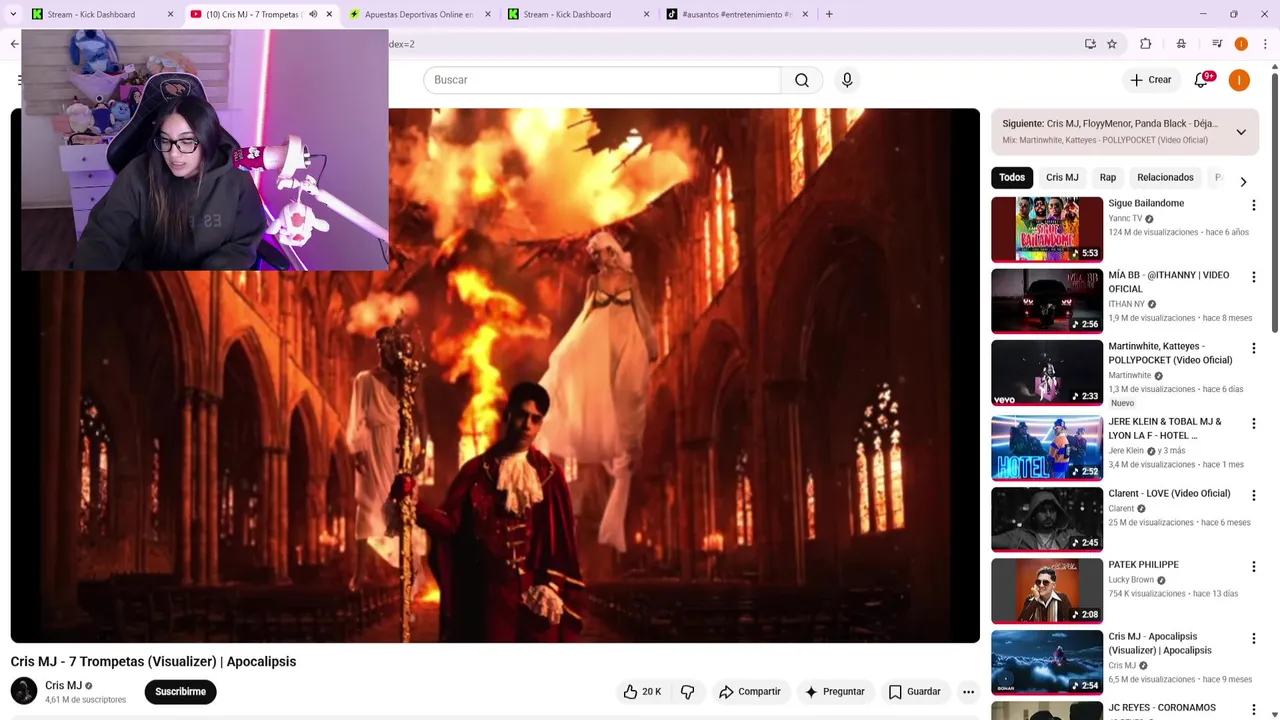This screenshot has width=1280, height=720.
Task: Open the Cris MJ Apocalipsis Visualizer thumbnail
Action: (1047, 662)
